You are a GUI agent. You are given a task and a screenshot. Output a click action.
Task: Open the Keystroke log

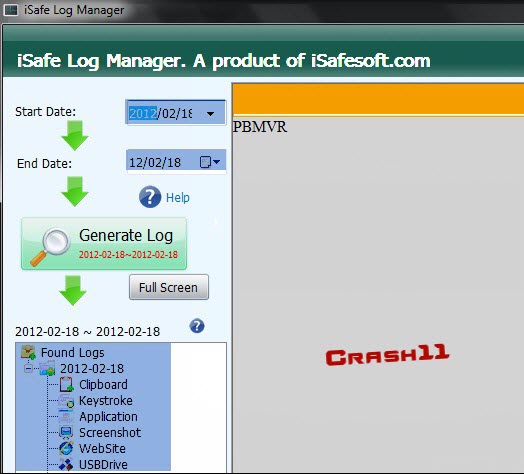click(106, 400)
